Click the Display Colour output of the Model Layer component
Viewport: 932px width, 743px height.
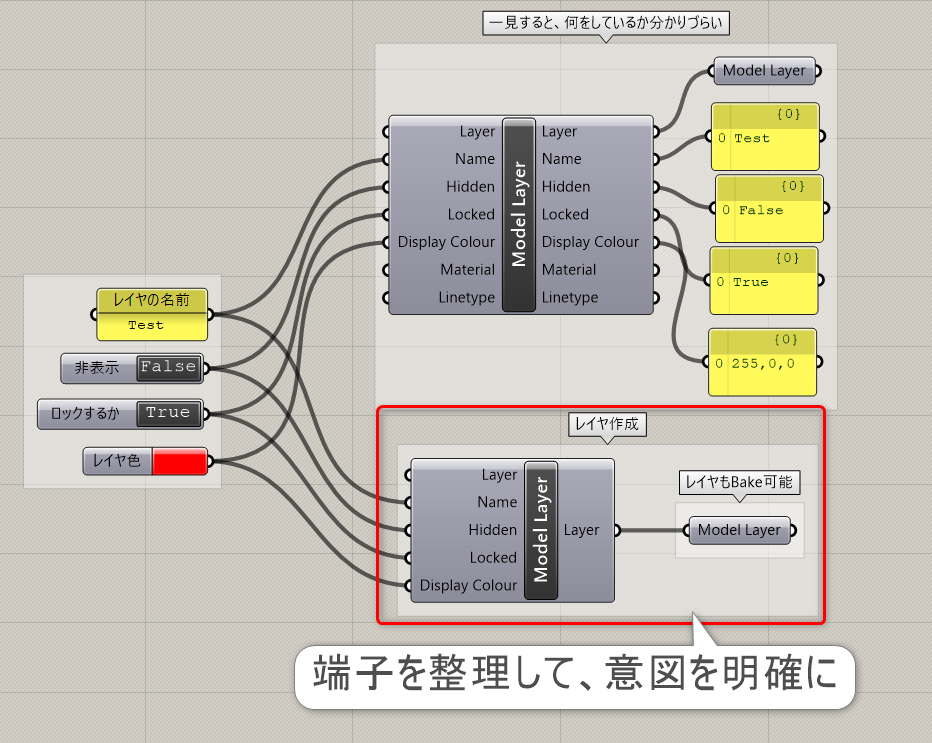(x=590, y=242)
